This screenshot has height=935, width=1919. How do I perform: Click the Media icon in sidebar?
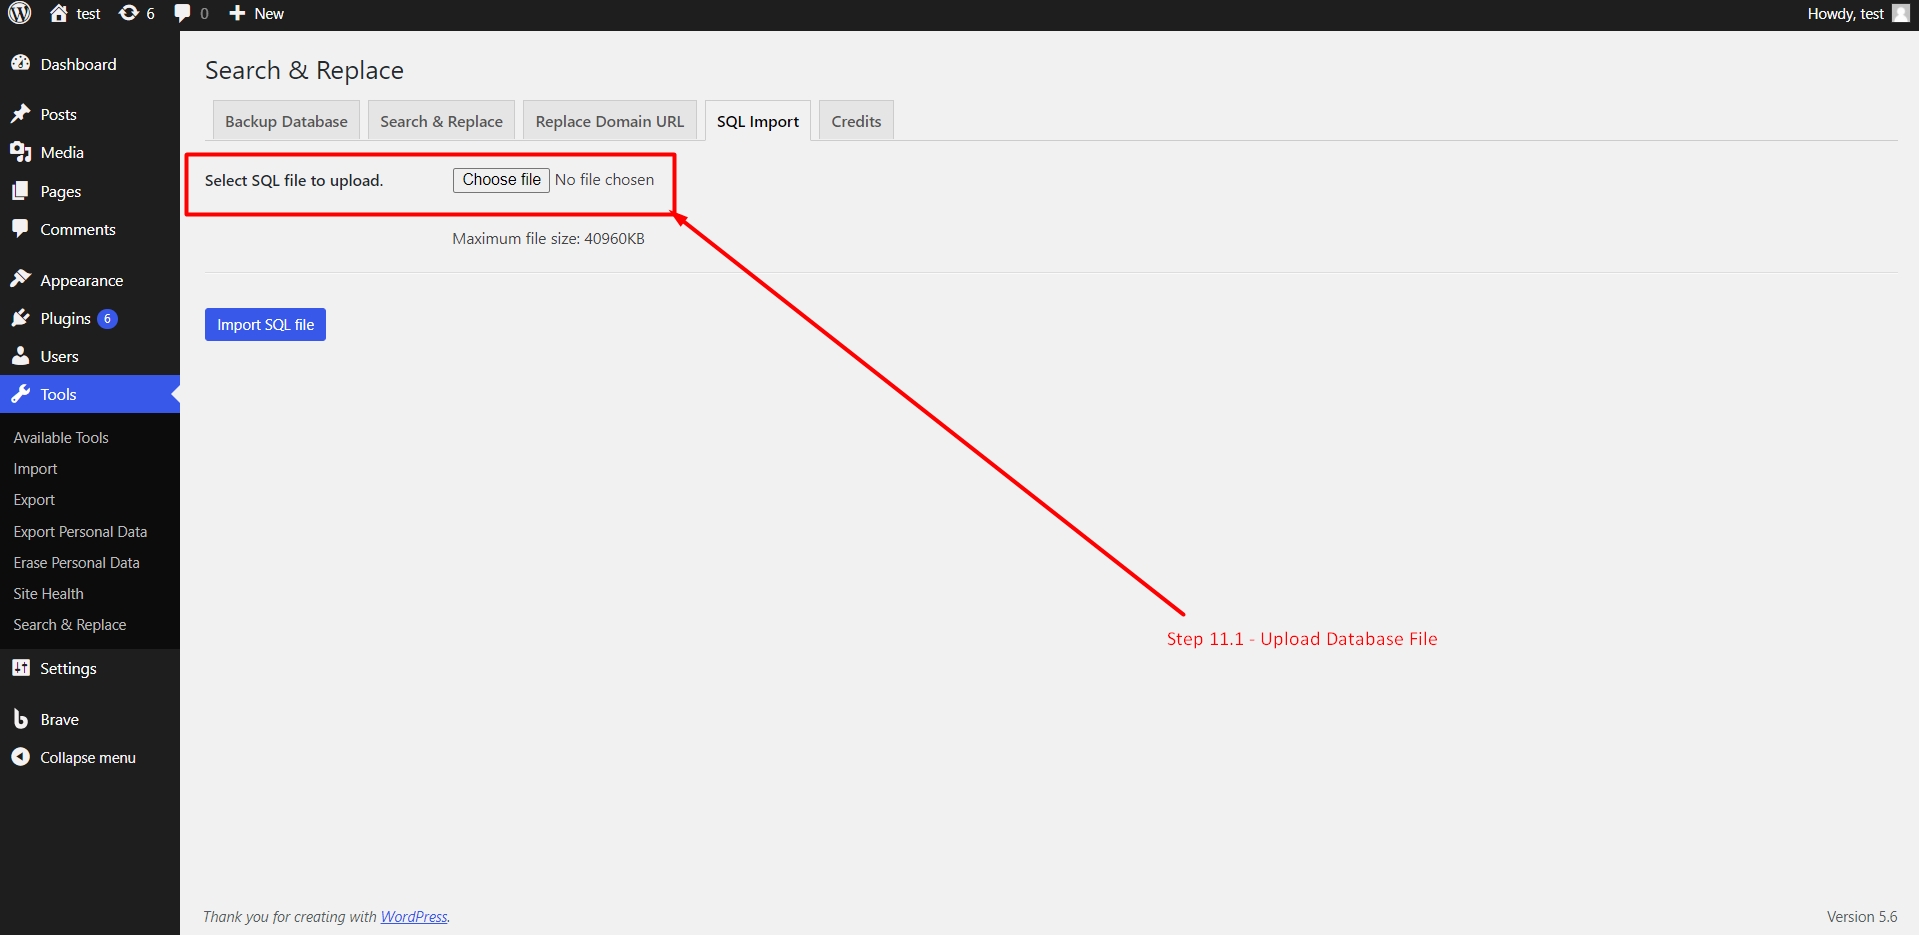20,152
